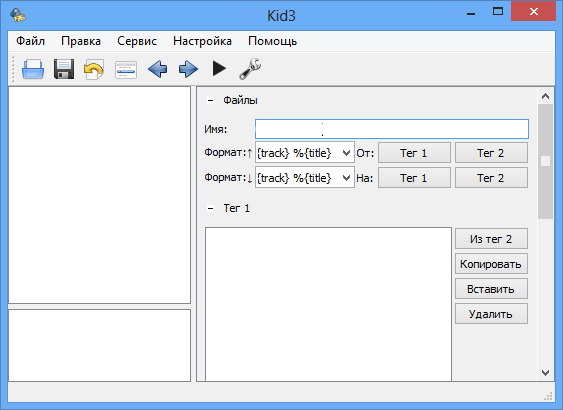Click the Удалить button

click(x=491, y=314)
